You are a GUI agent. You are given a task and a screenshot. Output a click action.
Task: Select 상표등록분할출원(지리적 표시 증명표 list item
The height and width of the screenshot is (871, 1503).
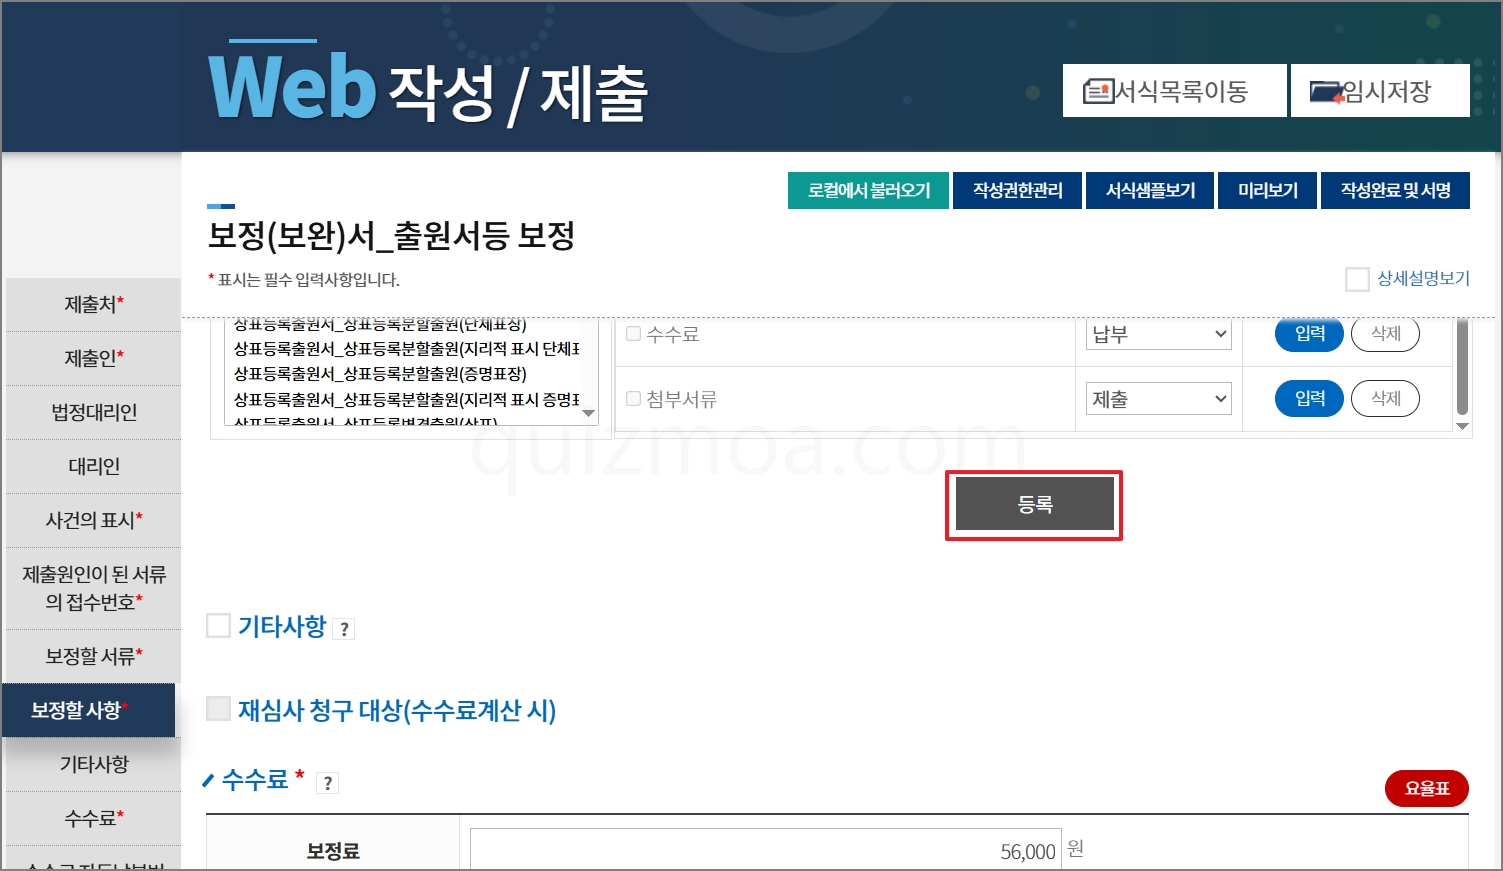pos(406,399)
